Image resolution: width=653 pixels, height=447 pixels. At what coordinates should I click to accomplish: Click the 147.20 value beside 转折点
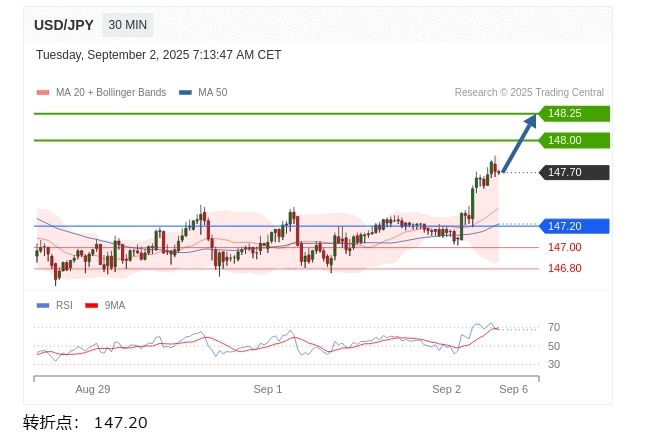(x=121, y=423)
